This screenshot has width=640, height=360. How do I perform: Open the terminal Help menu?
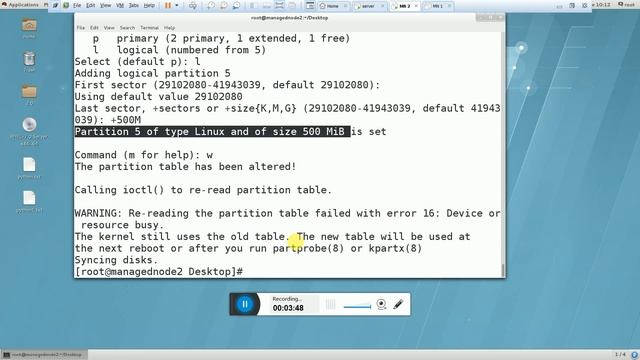[x=169, y=28]
